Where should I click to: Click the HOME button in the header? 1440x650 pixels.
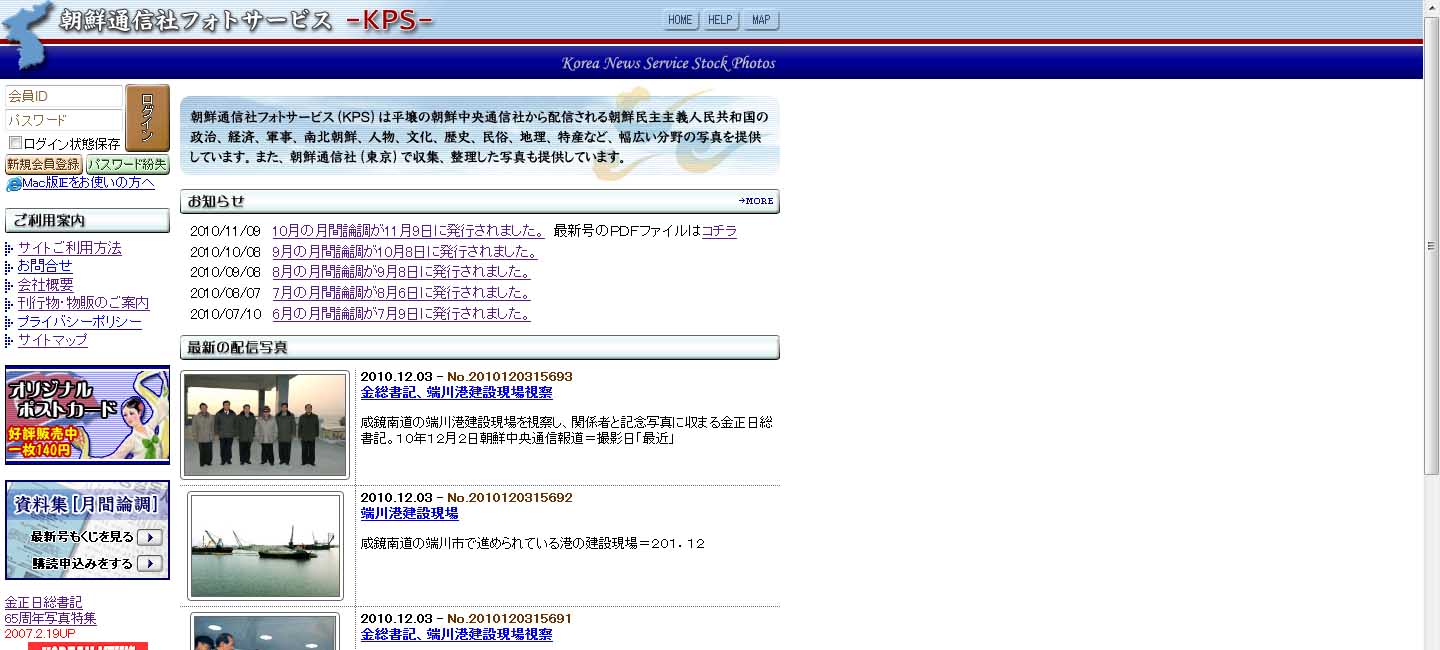click(680, 20)
